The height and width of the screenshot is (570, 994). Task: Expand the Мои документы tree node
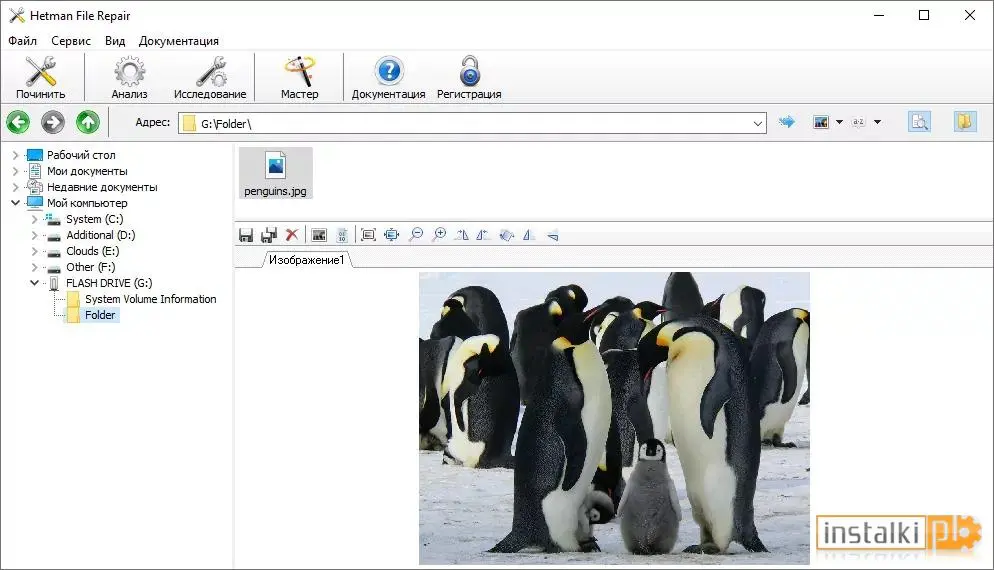click(x=16, y=171)
